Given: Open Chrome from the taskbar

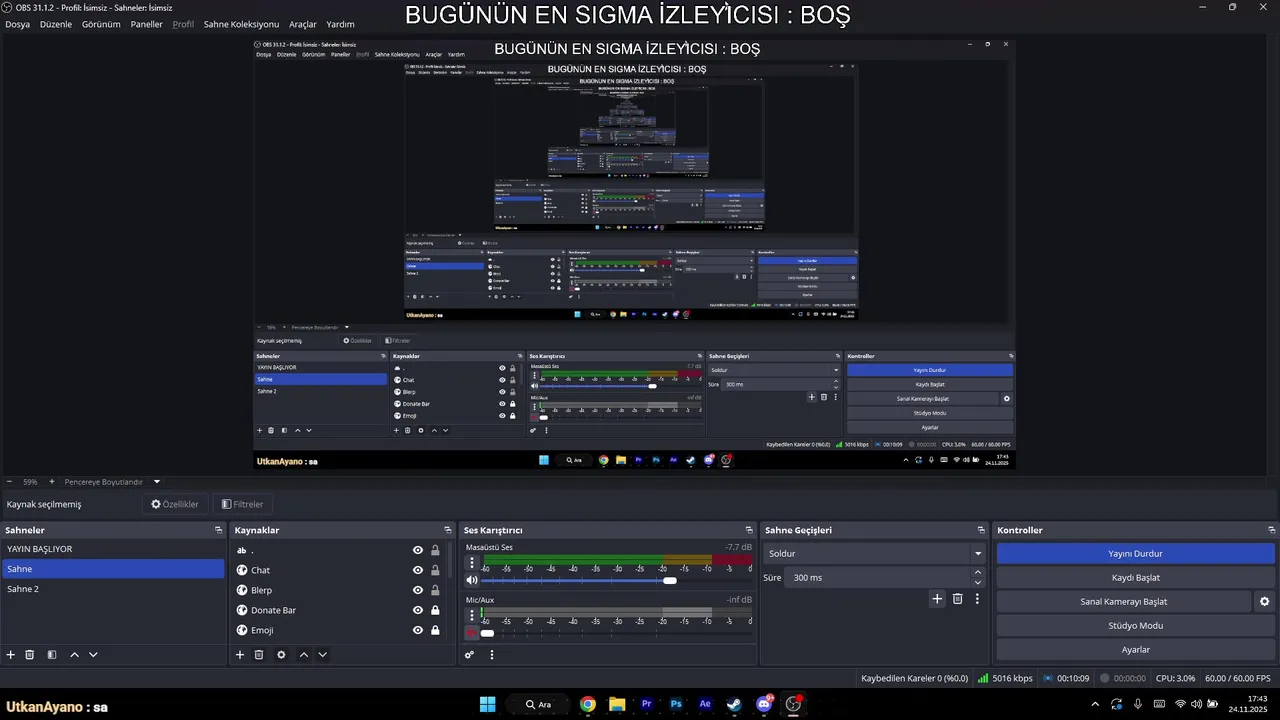Looking at the screenshot, I should 588,704.
